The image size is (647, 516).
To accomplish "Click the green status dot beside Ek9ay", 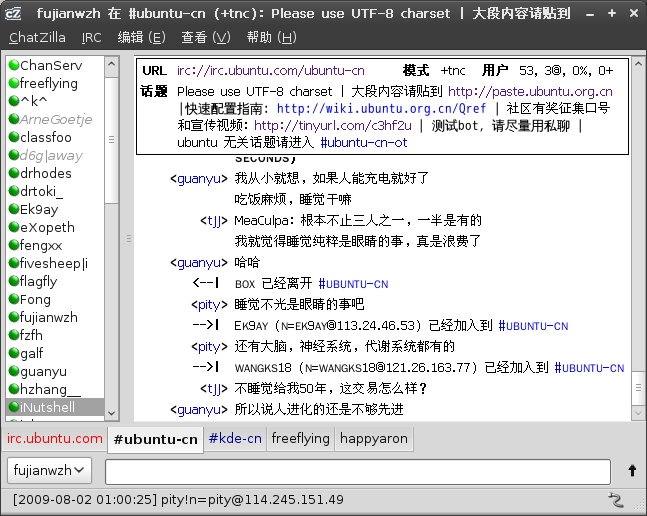I will [x=14, y=209].
